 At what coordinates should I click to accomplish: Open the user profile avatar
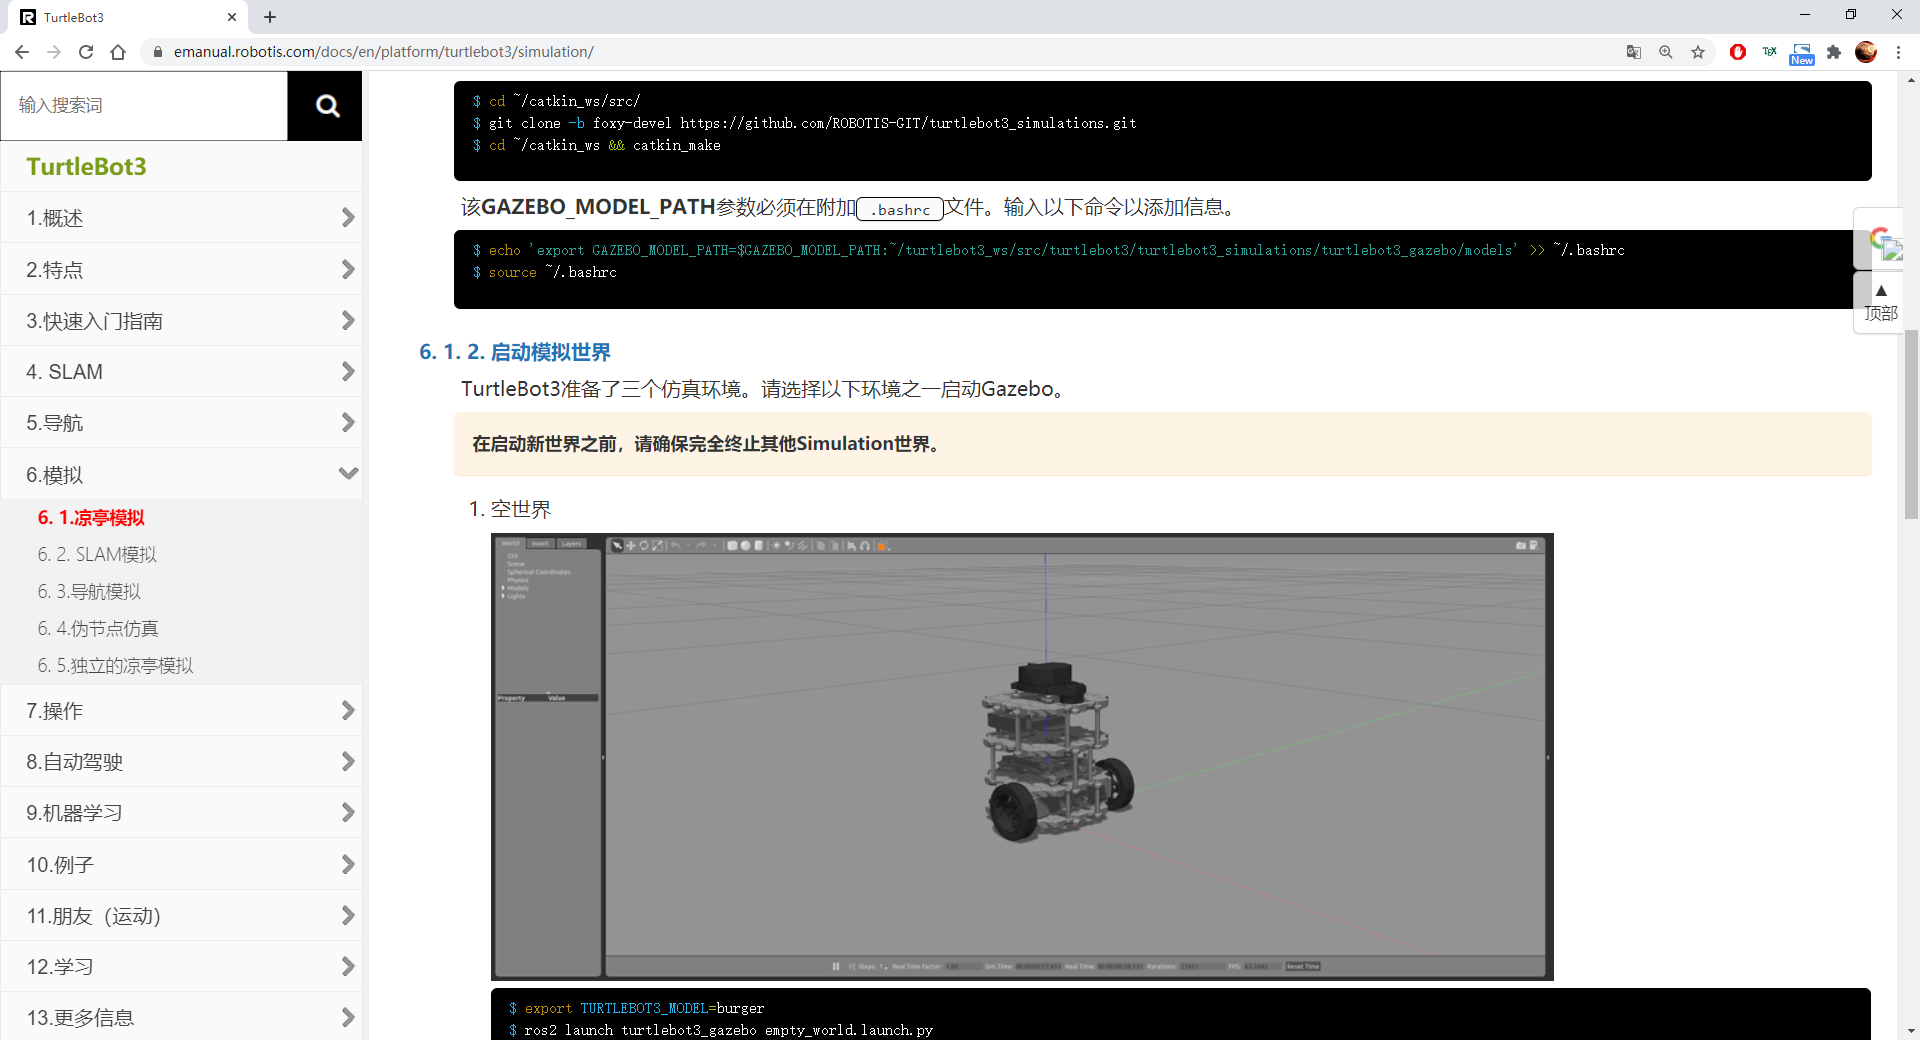pos(1866,52)
